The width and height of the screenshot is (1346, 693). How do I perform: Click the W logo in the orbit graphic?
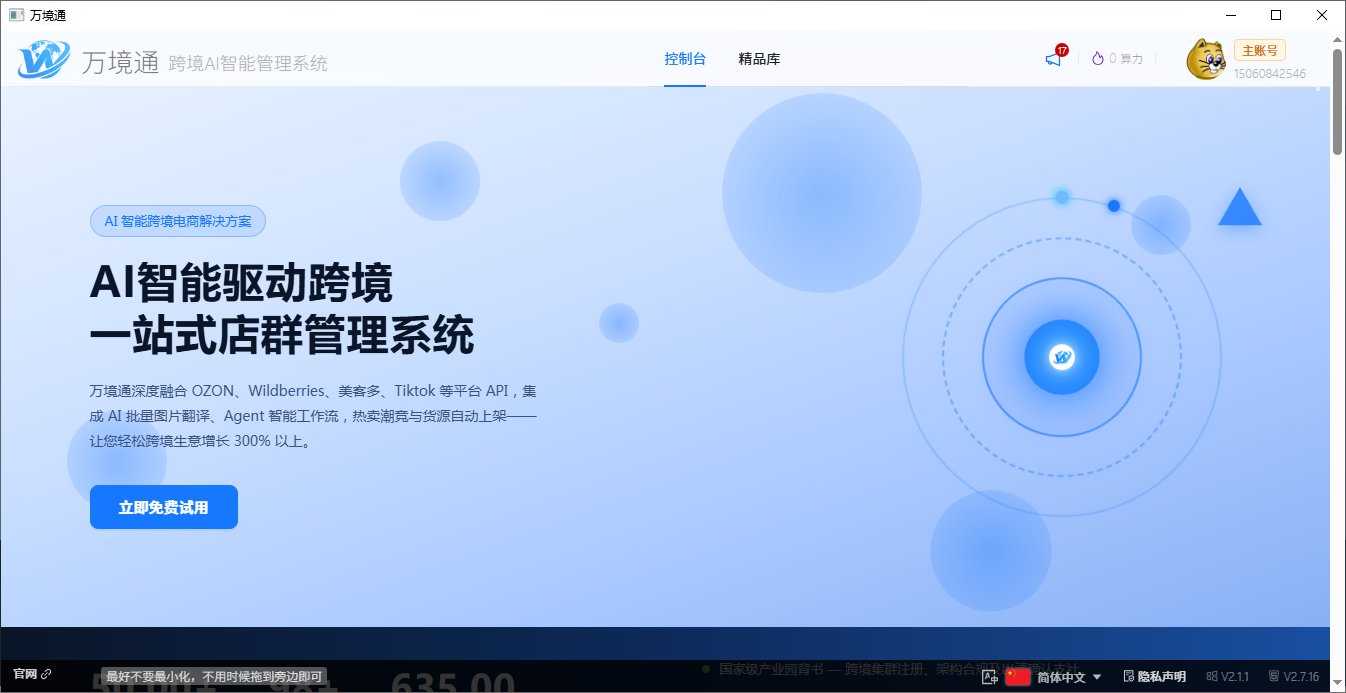click(1062, 357)
